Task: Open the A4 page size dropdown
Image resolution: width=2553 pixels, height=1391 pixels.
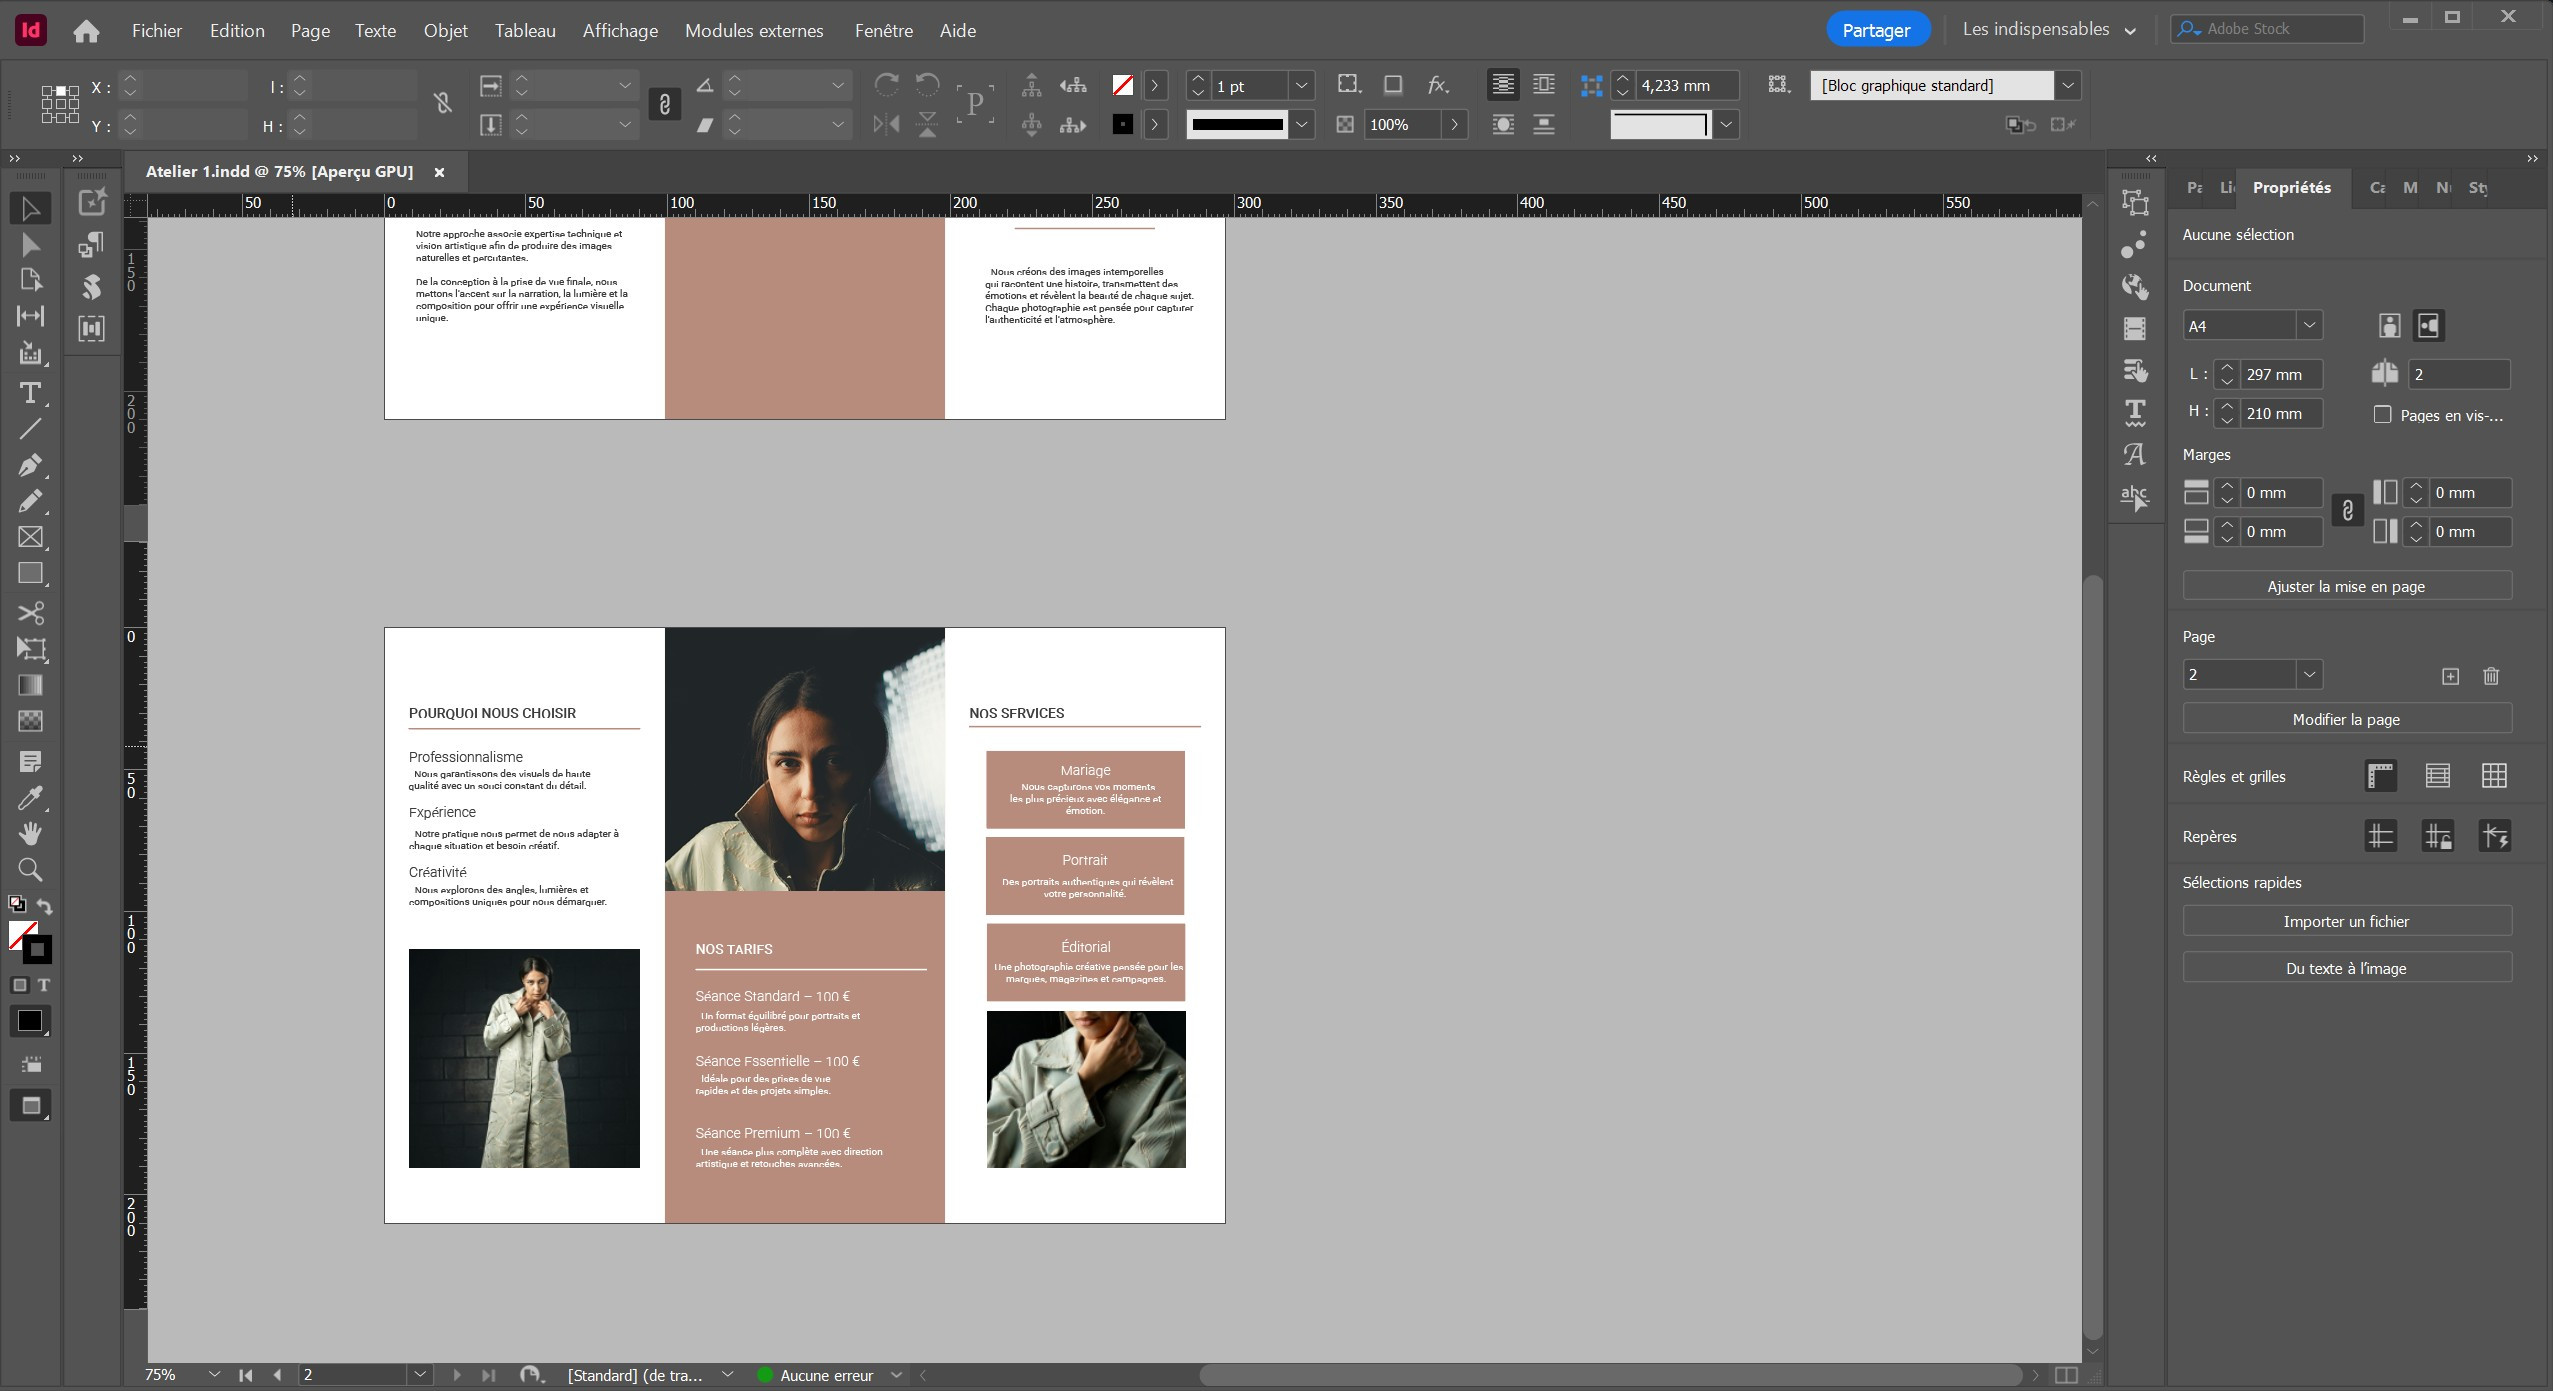Action: click(2252, 326)
